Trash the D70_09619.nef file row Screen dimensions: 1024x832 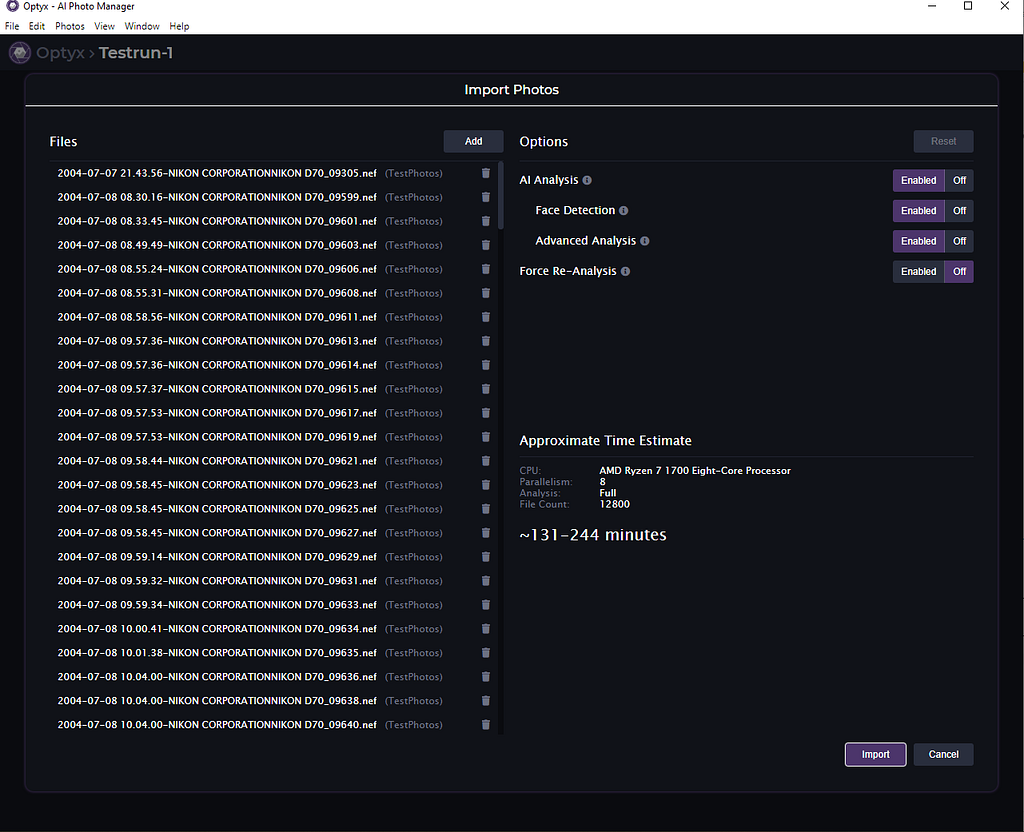[485, 437]
